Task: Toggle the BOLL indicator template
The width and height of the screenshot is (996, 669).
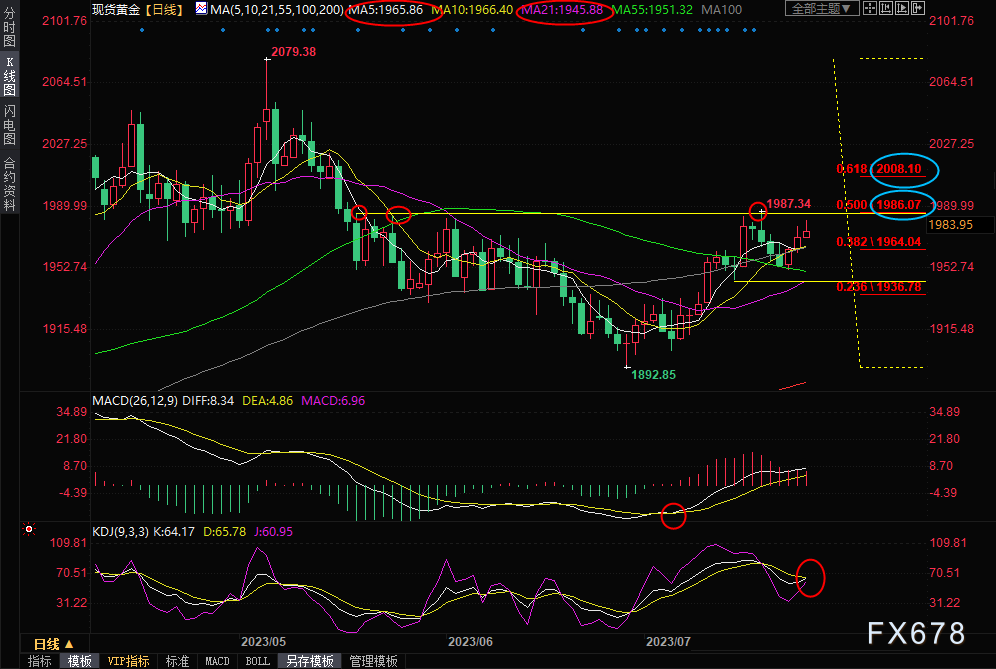Action: (257, 661)
